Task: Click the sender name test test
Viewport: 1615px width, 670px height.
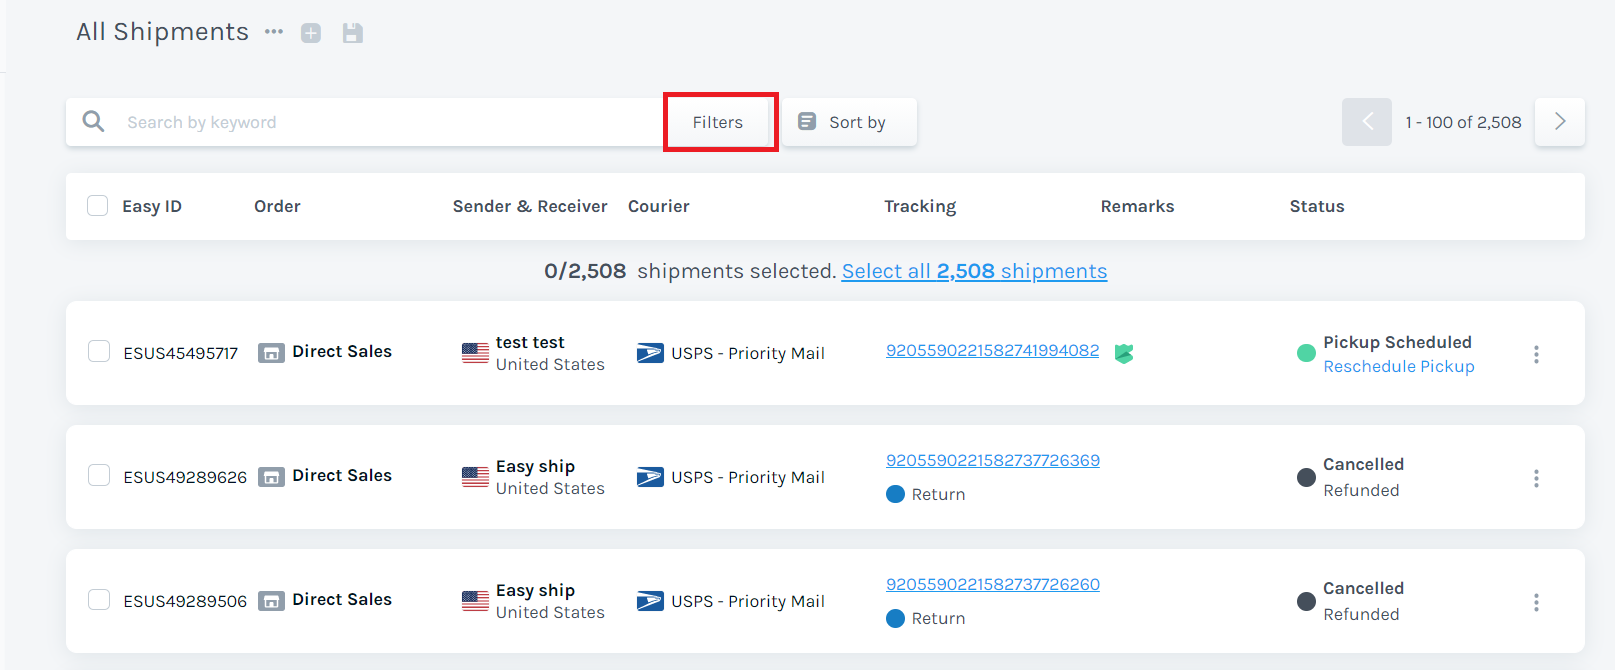Action: pyautogui.click(x=530, y=342)
